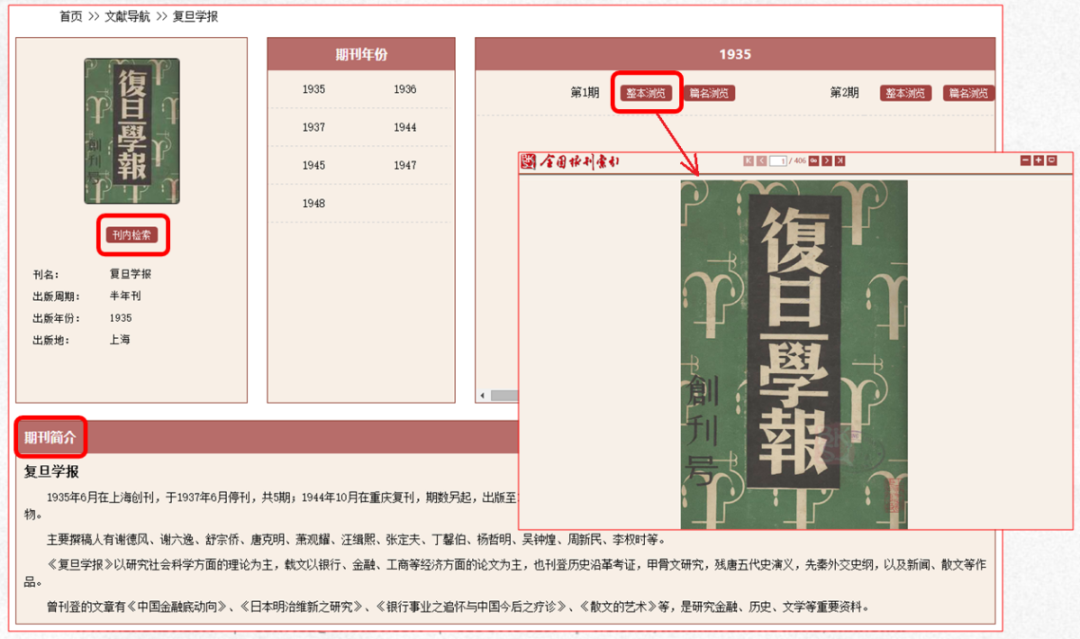This screenshot has width=1080, height=639.
Task: Go to next page in viewer
Action: (x=827, y=160)
